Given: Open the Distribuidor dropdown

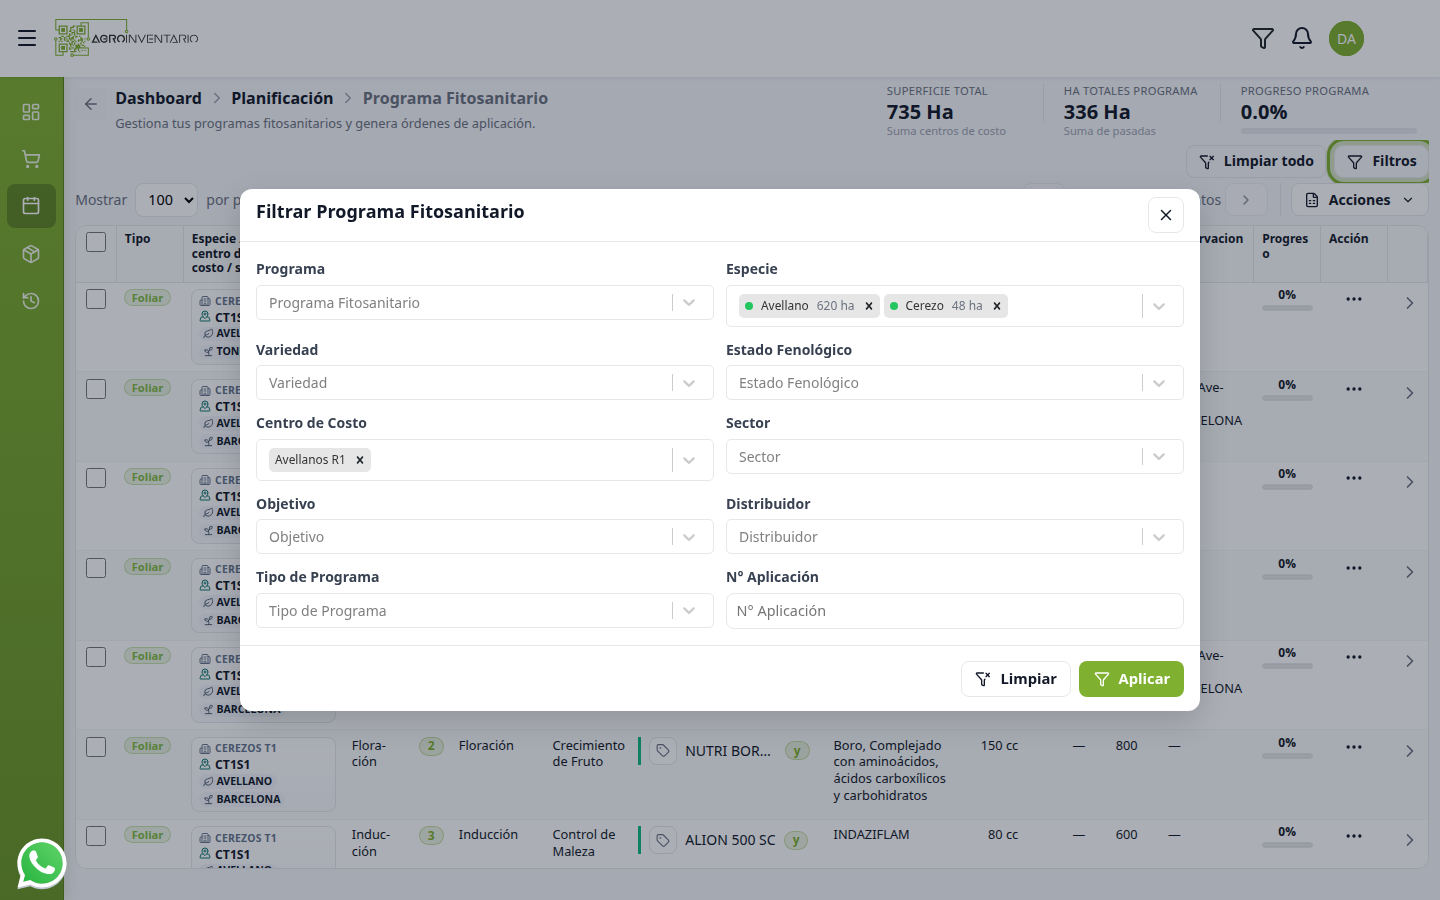Looking at the screenshot, I should point(955,537).
